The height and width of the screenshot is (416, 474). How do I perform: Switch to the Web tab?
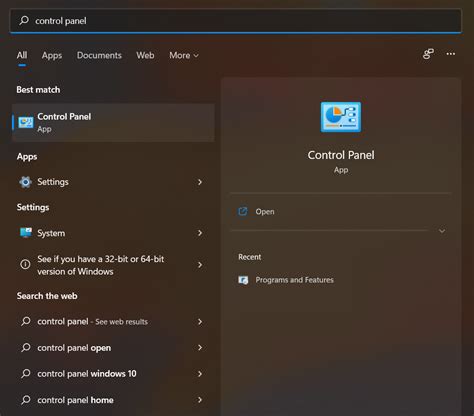point(145,55)
